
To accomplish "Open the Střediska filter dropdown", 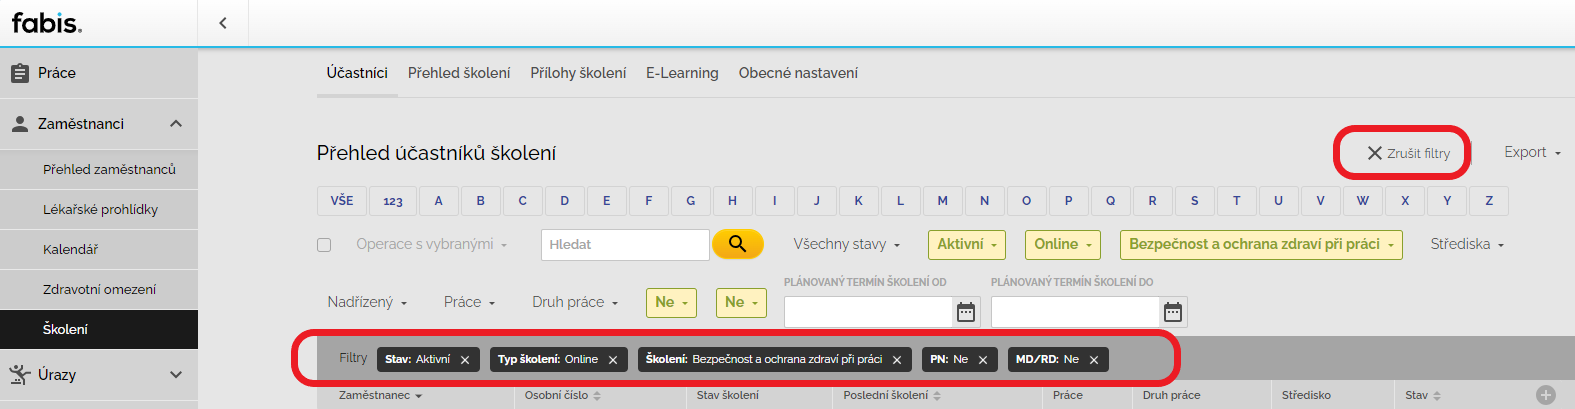I will tap(1467, 244).
